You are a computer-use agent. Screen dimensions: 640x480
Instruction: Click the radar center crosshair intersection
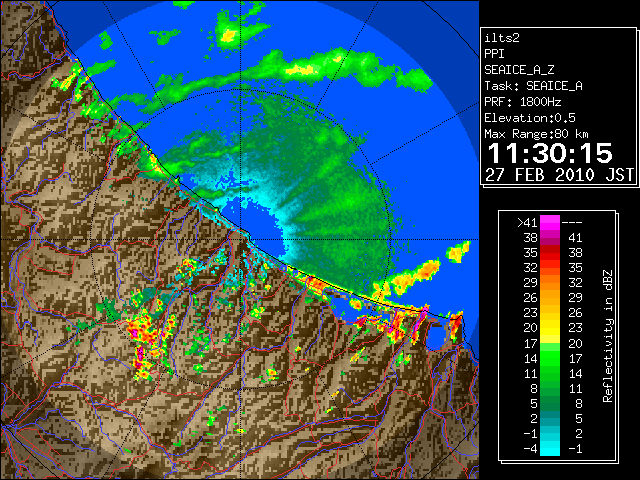241,239
